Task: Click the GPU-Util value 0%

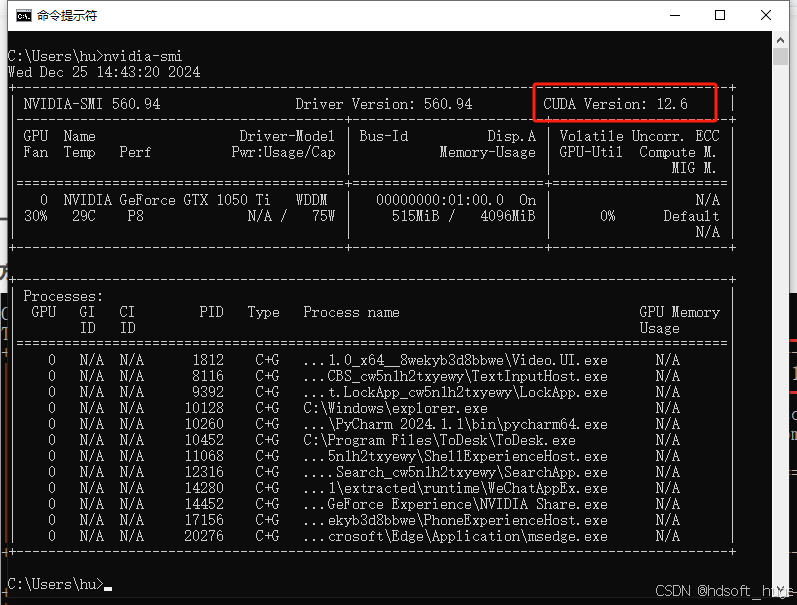Action: (x=607, y=216)
